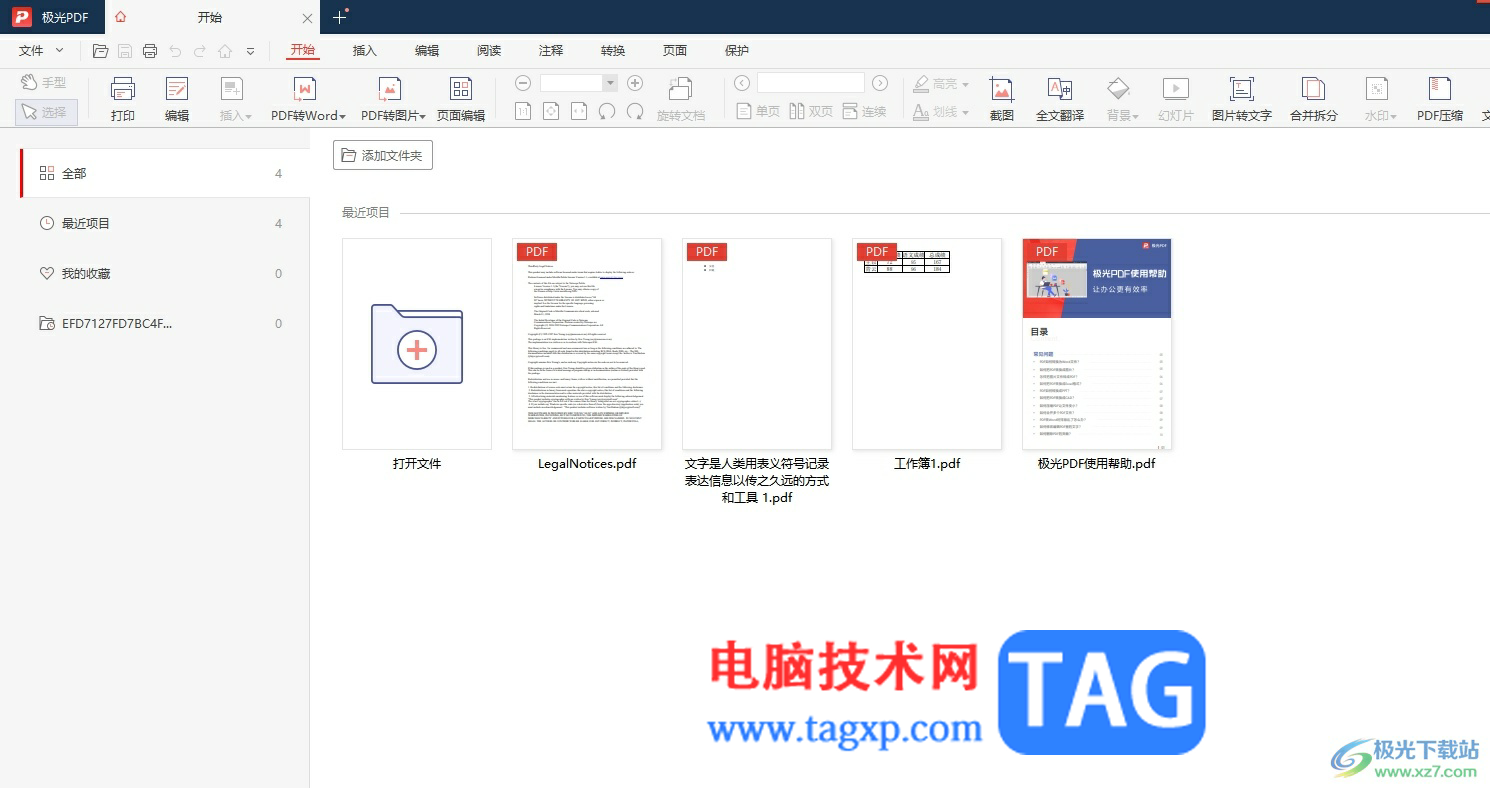Screen dimensions: 1490x788
Task: Click the zoom in plus icon
Action: (x=634, y=83)
